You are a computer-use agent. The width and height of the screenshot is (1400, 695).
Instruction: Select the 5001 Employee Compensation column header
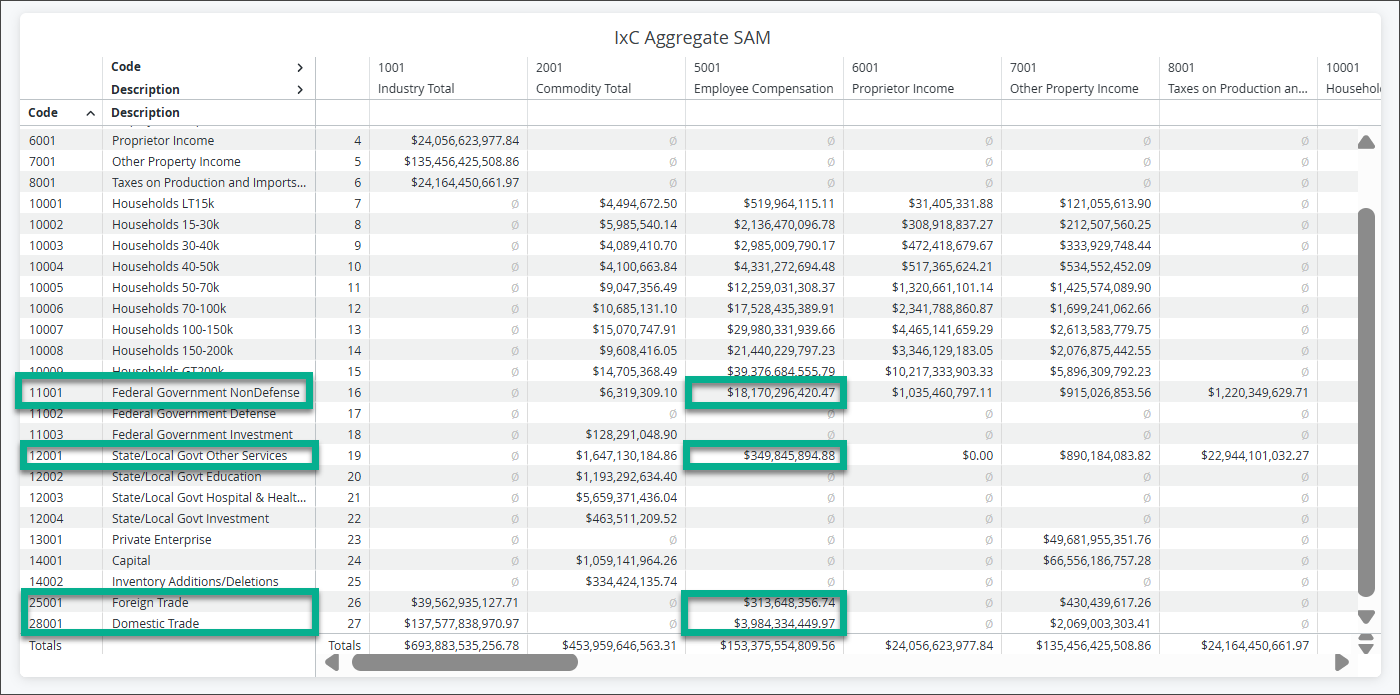pyautogui.click(x=764, y=78)
